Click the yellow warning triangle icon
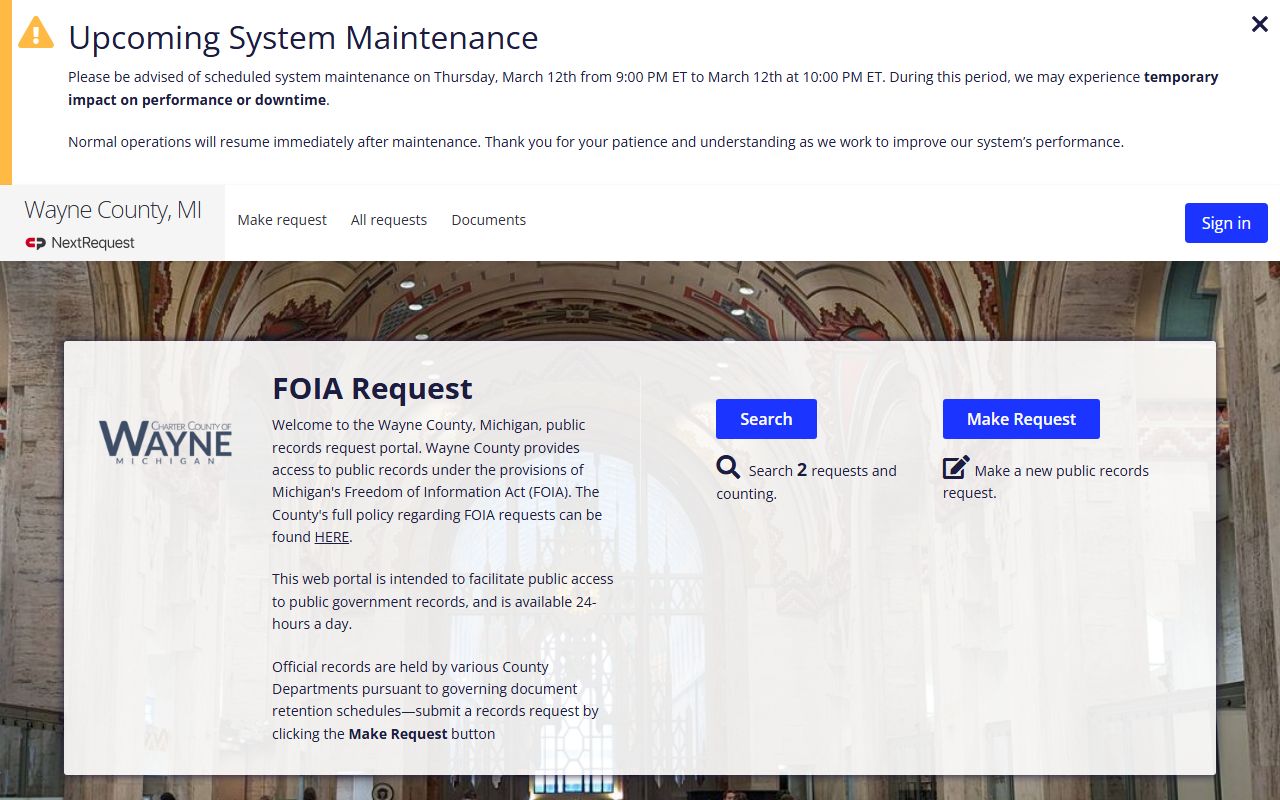 tap(36, 32)
